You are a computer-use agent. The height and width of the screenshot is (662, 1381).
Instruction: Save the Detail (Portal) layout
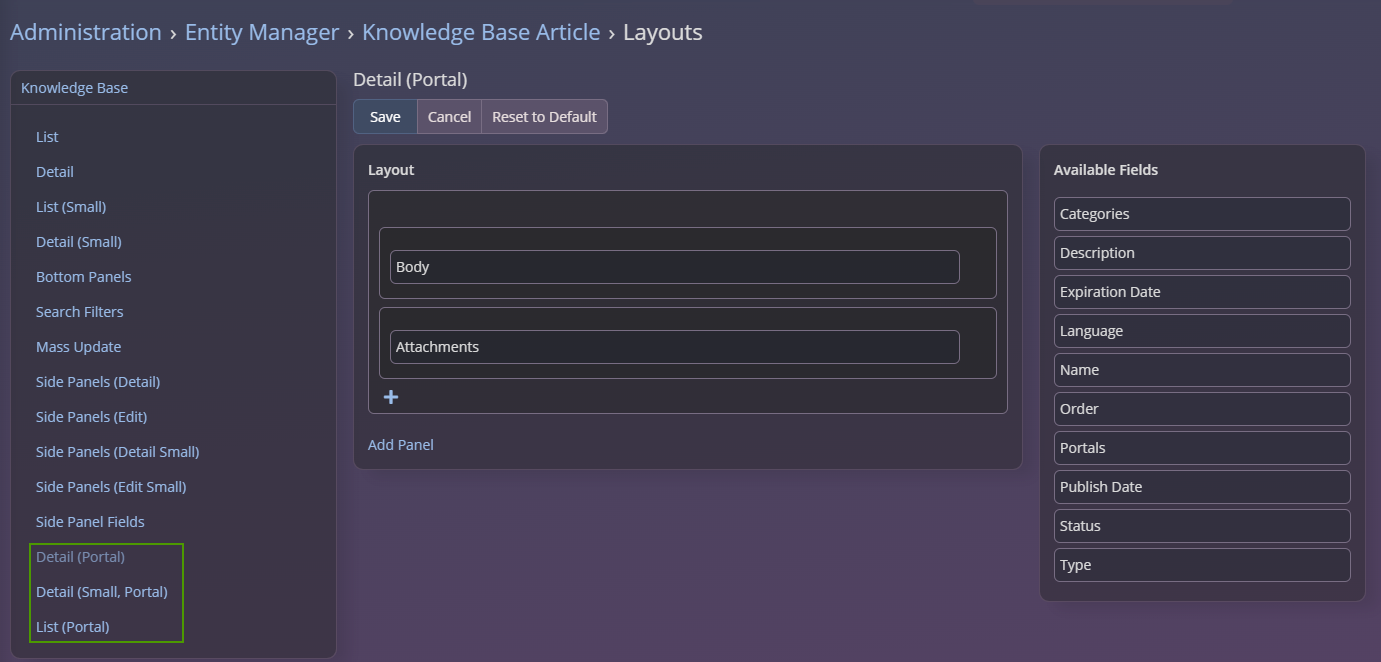click(x=385, y=117)
